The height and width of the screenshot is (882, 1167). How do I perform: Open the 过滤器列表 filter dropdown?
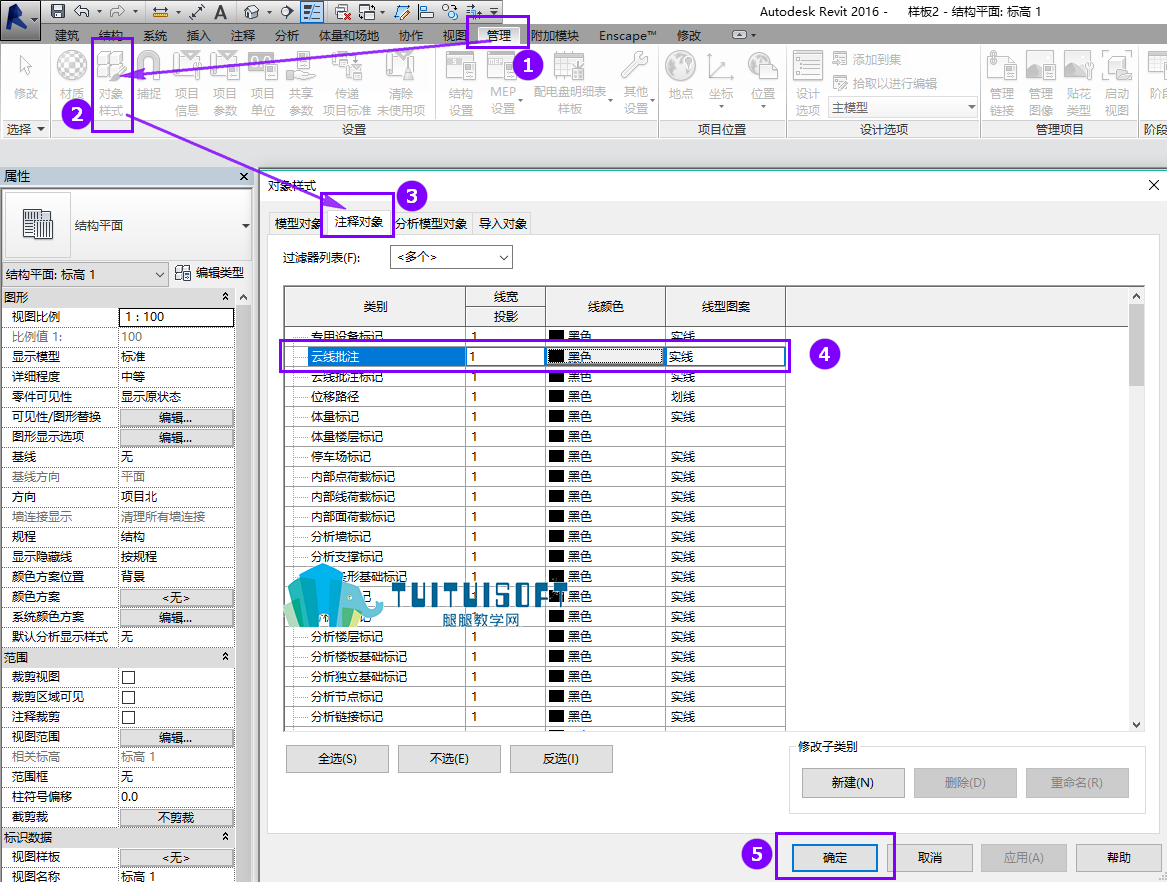pos(451,258)
